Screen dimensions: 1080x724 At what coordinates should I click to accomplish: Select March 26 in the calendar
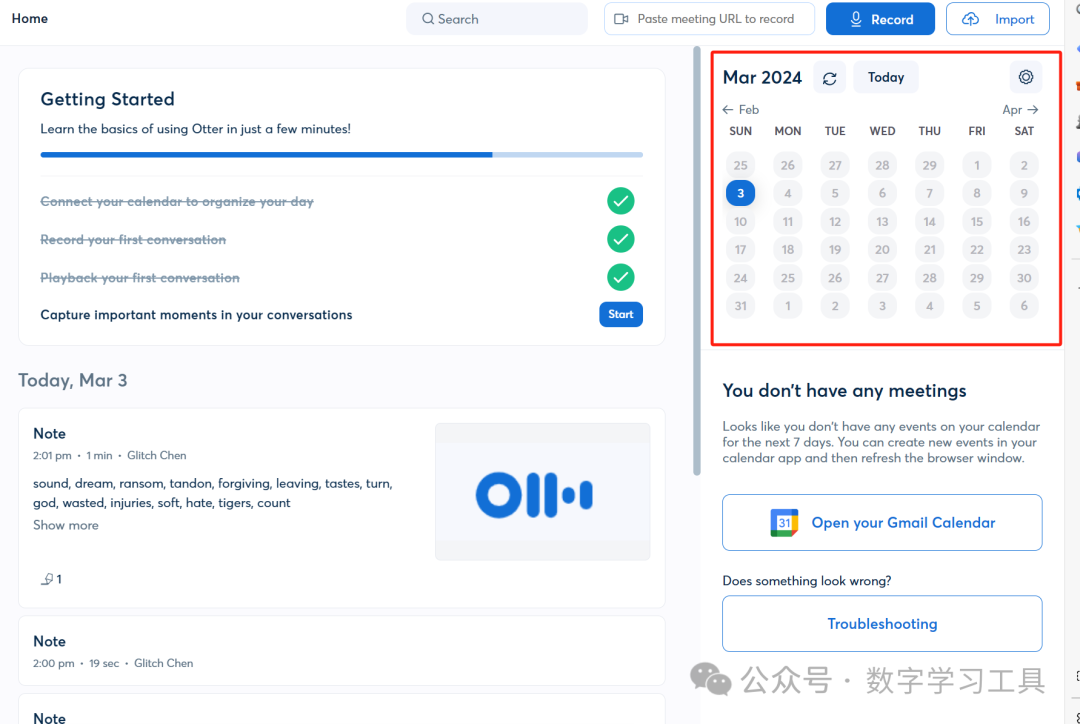(x=835, y=278)
